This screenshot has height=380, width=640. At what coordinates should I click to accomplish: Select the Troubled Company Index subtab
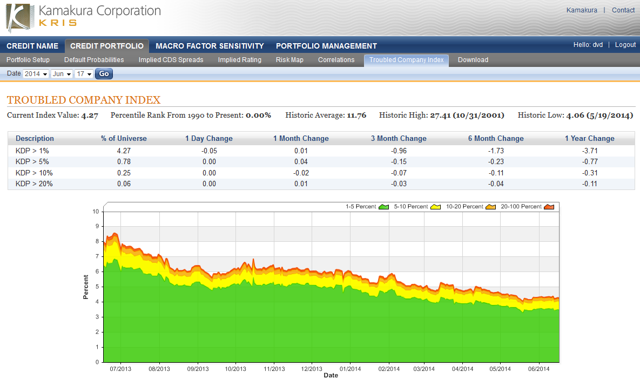[x=407, y=60]
